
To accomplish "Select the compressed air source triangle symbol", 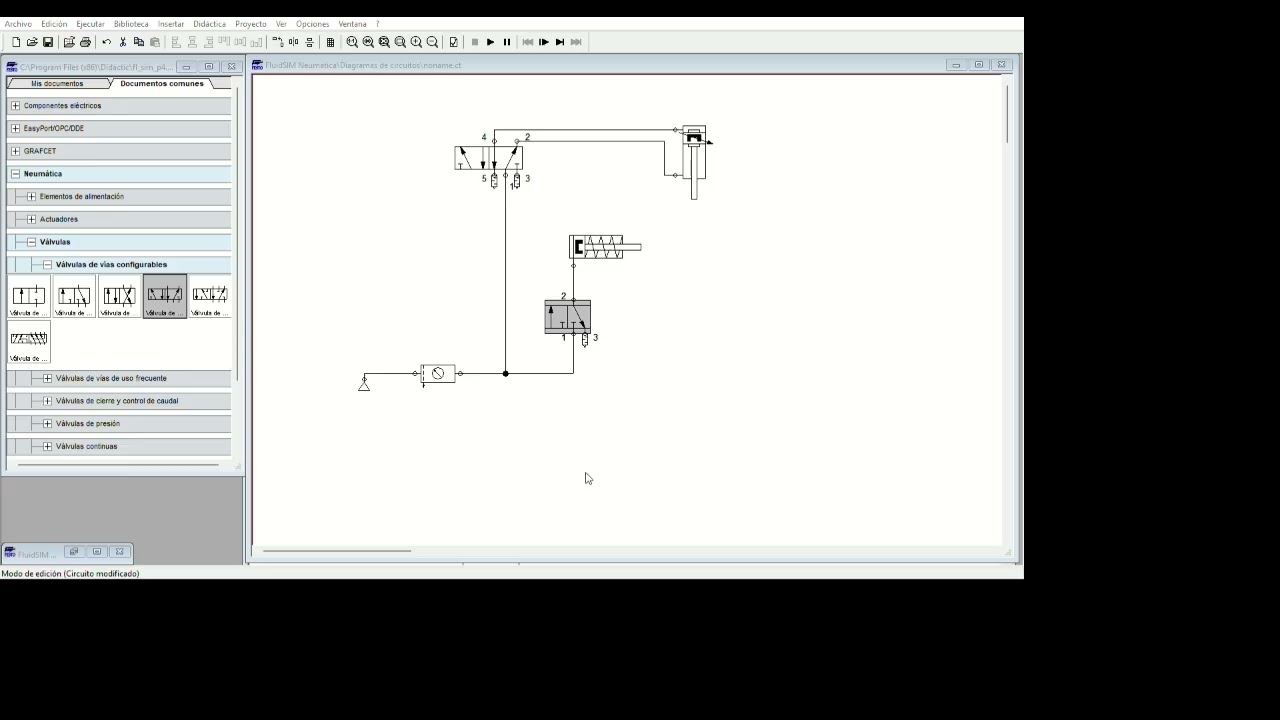I will coord(364,385).
